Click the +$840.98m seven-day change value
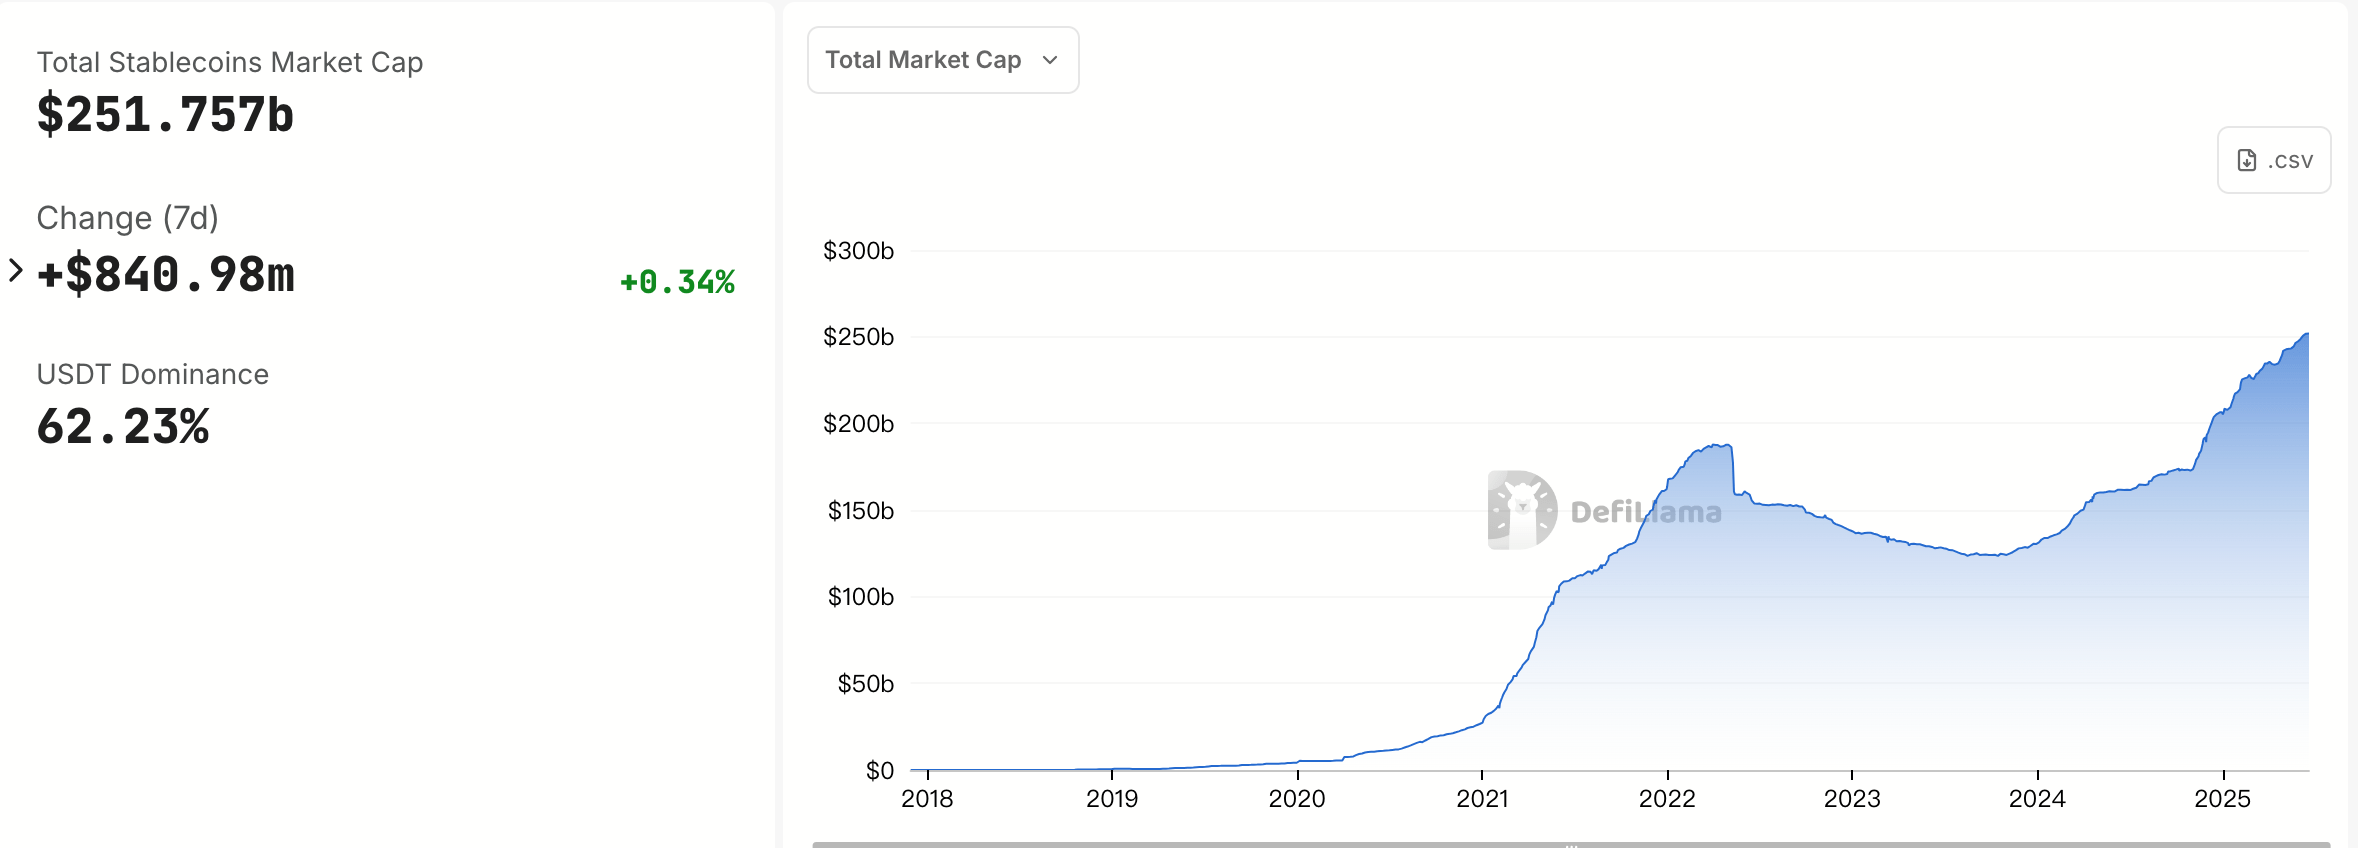This screenshot has width=2358, height=848. [165, 275]
